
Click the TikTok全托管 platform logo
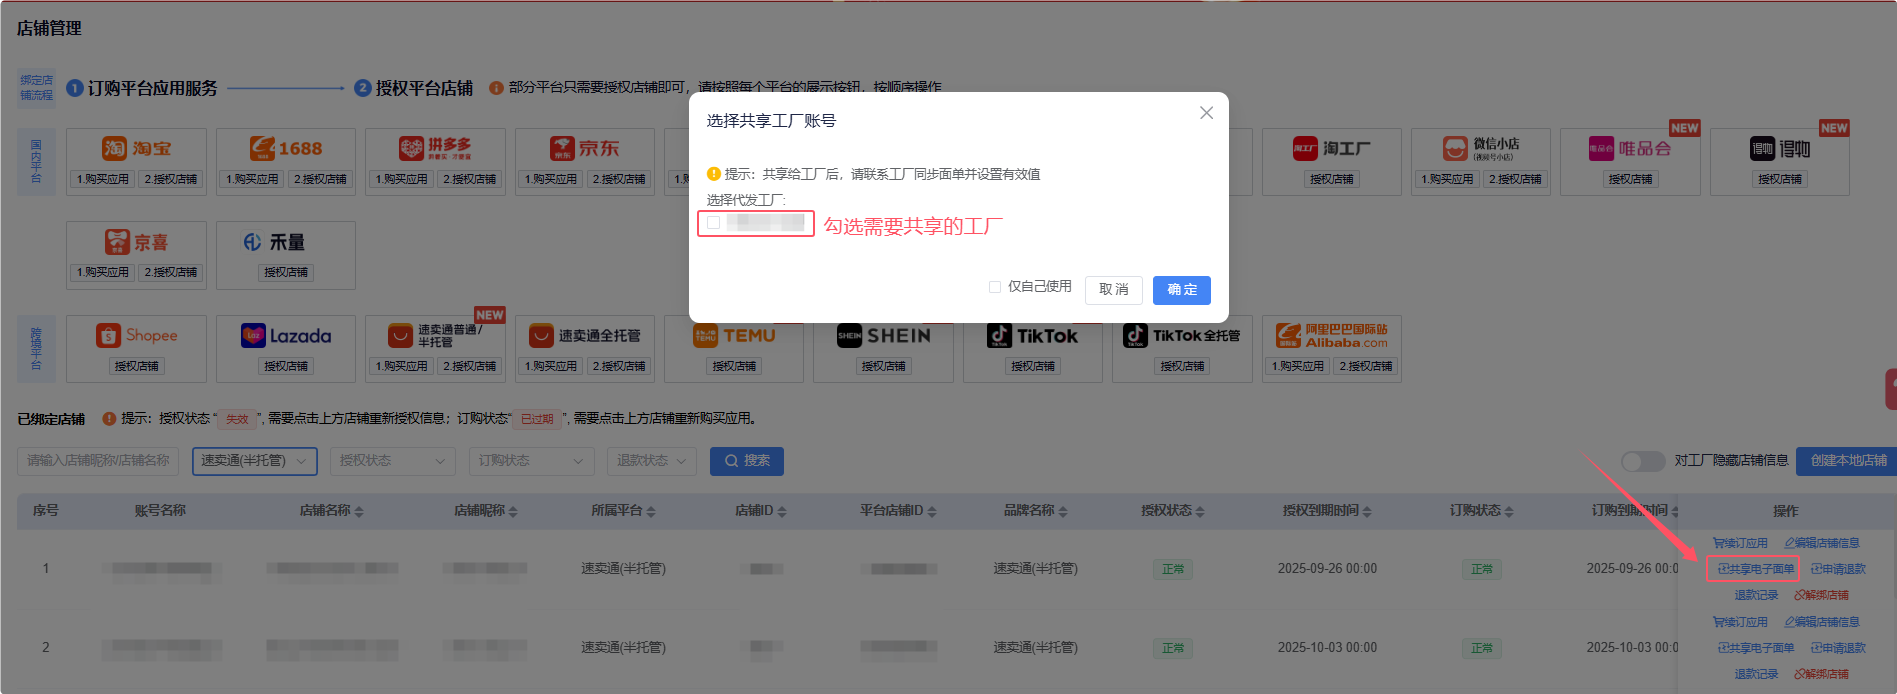1182,336
